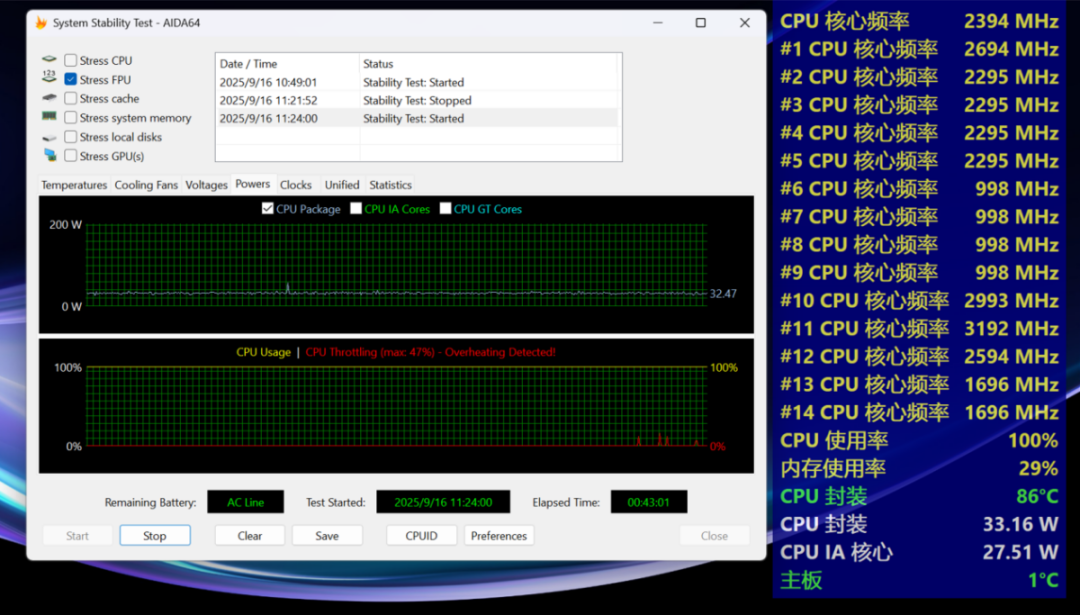Uncheck the Stress FPU checkbox
Screen dimensions: 1080x615
pos(70,79)
